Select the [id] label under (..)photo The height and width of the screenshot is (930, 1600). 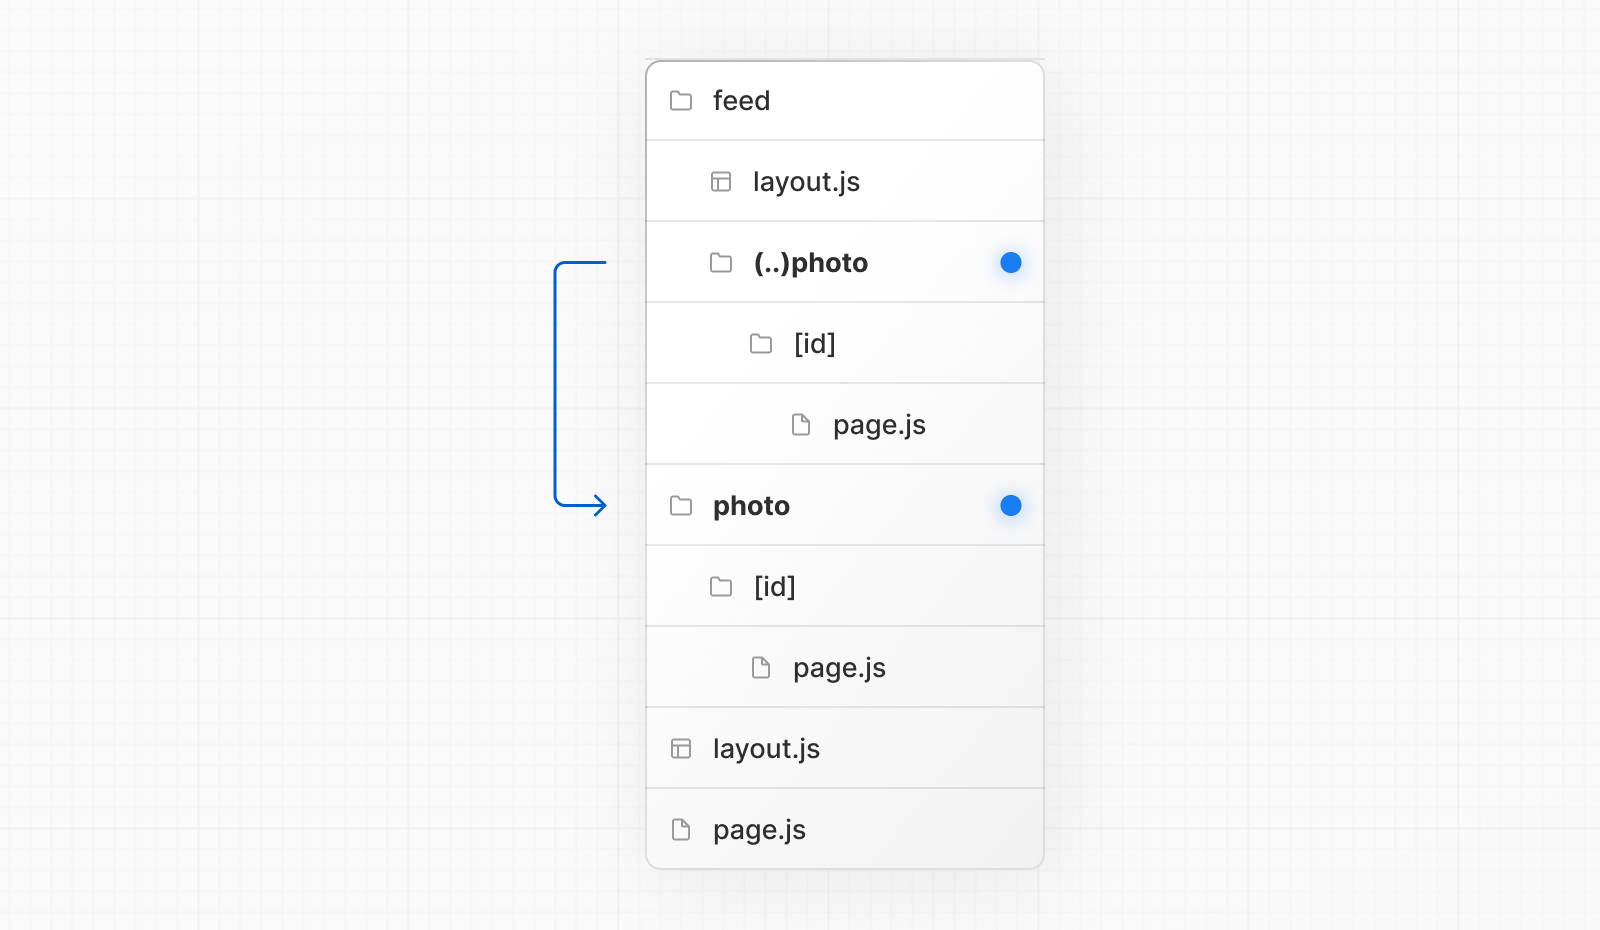coord(814,344)
